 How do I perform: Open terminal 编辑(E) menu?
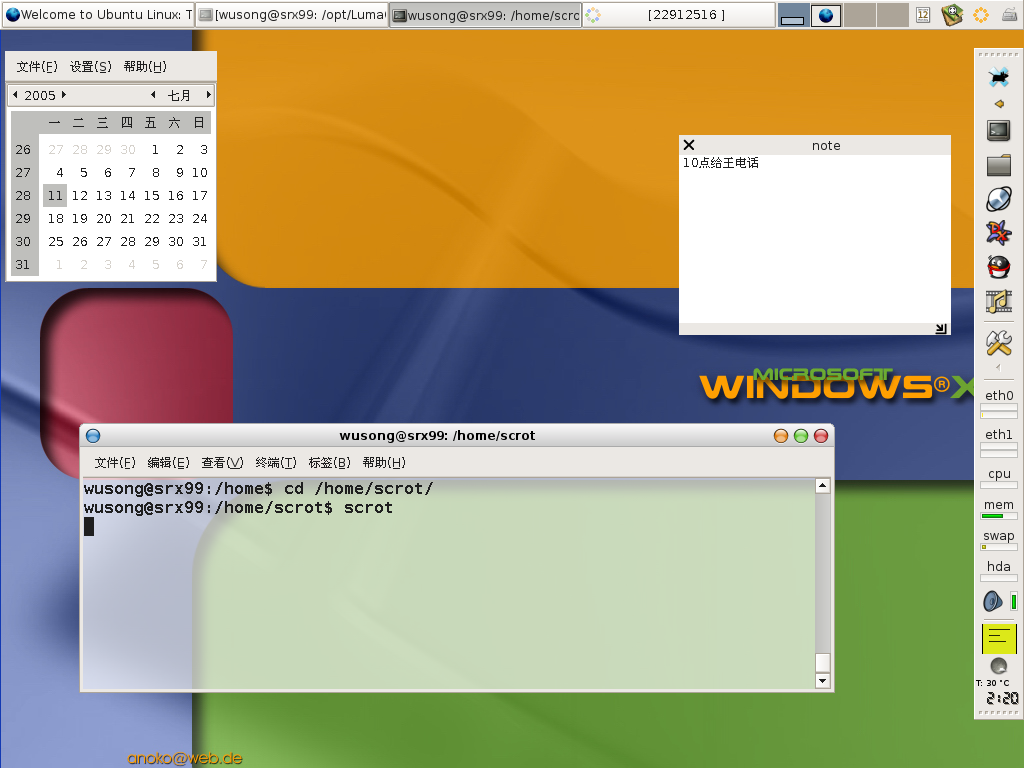point(168,463)
